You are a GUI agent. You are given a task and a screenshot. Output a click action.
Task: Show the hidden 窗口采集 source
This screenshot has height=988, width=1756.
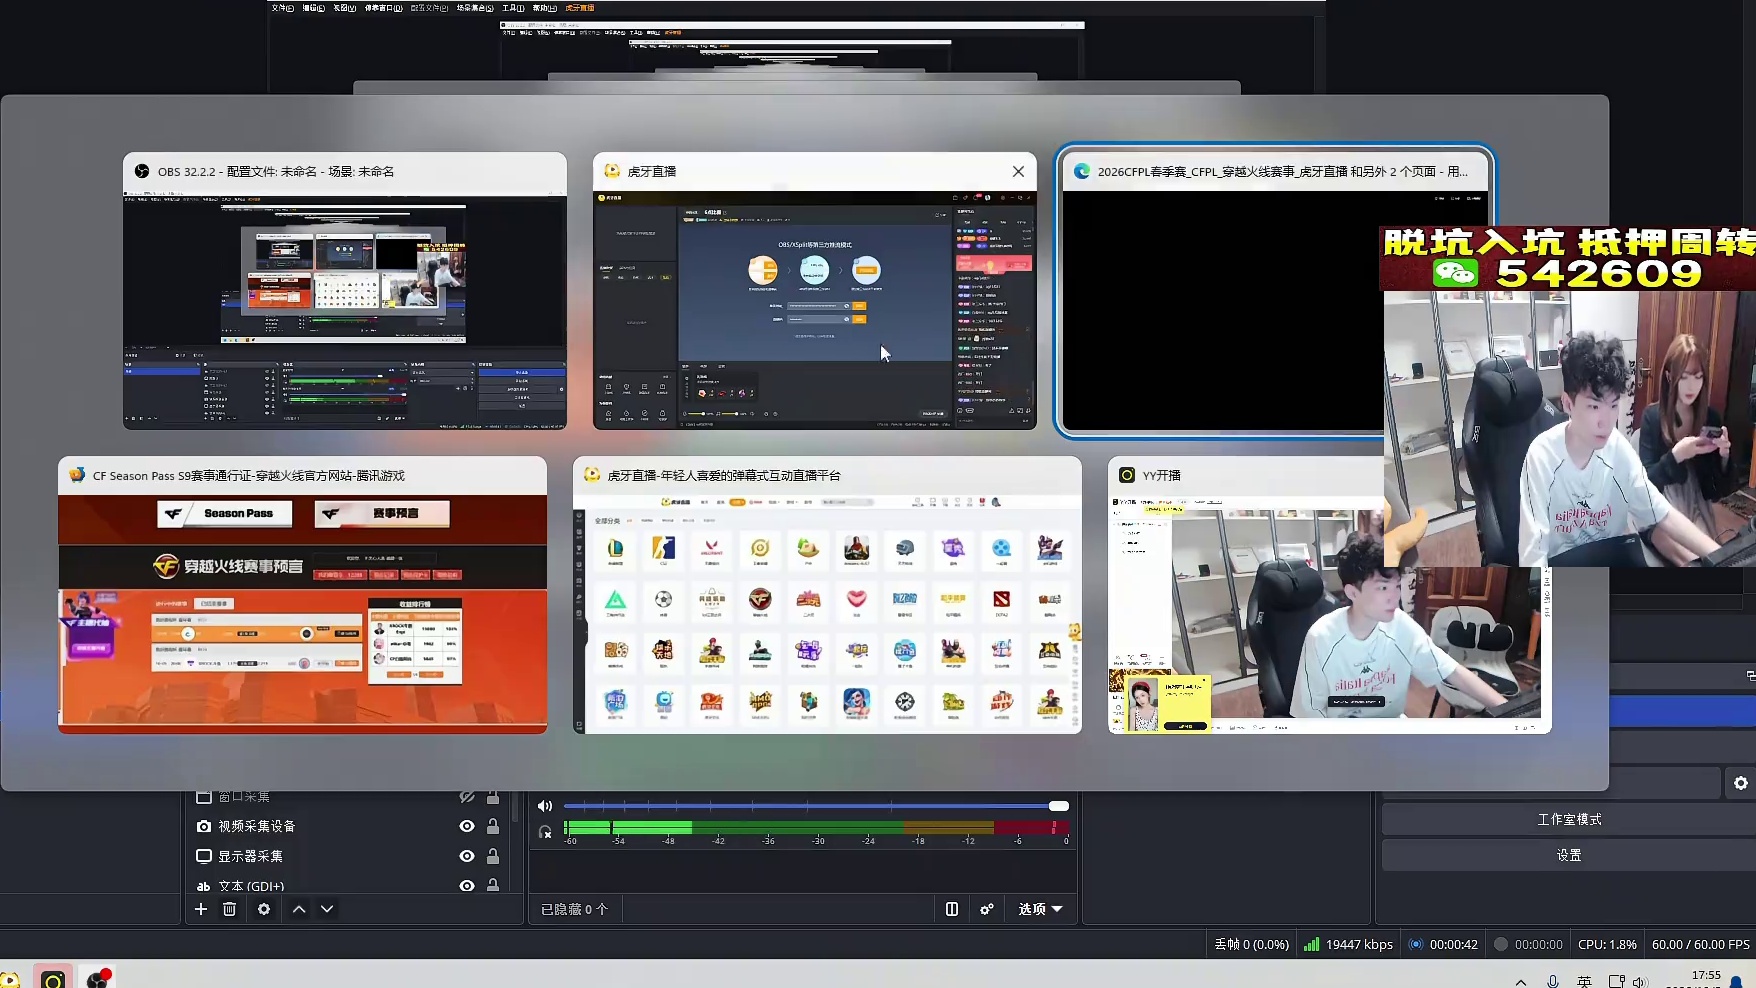point(467,797)
